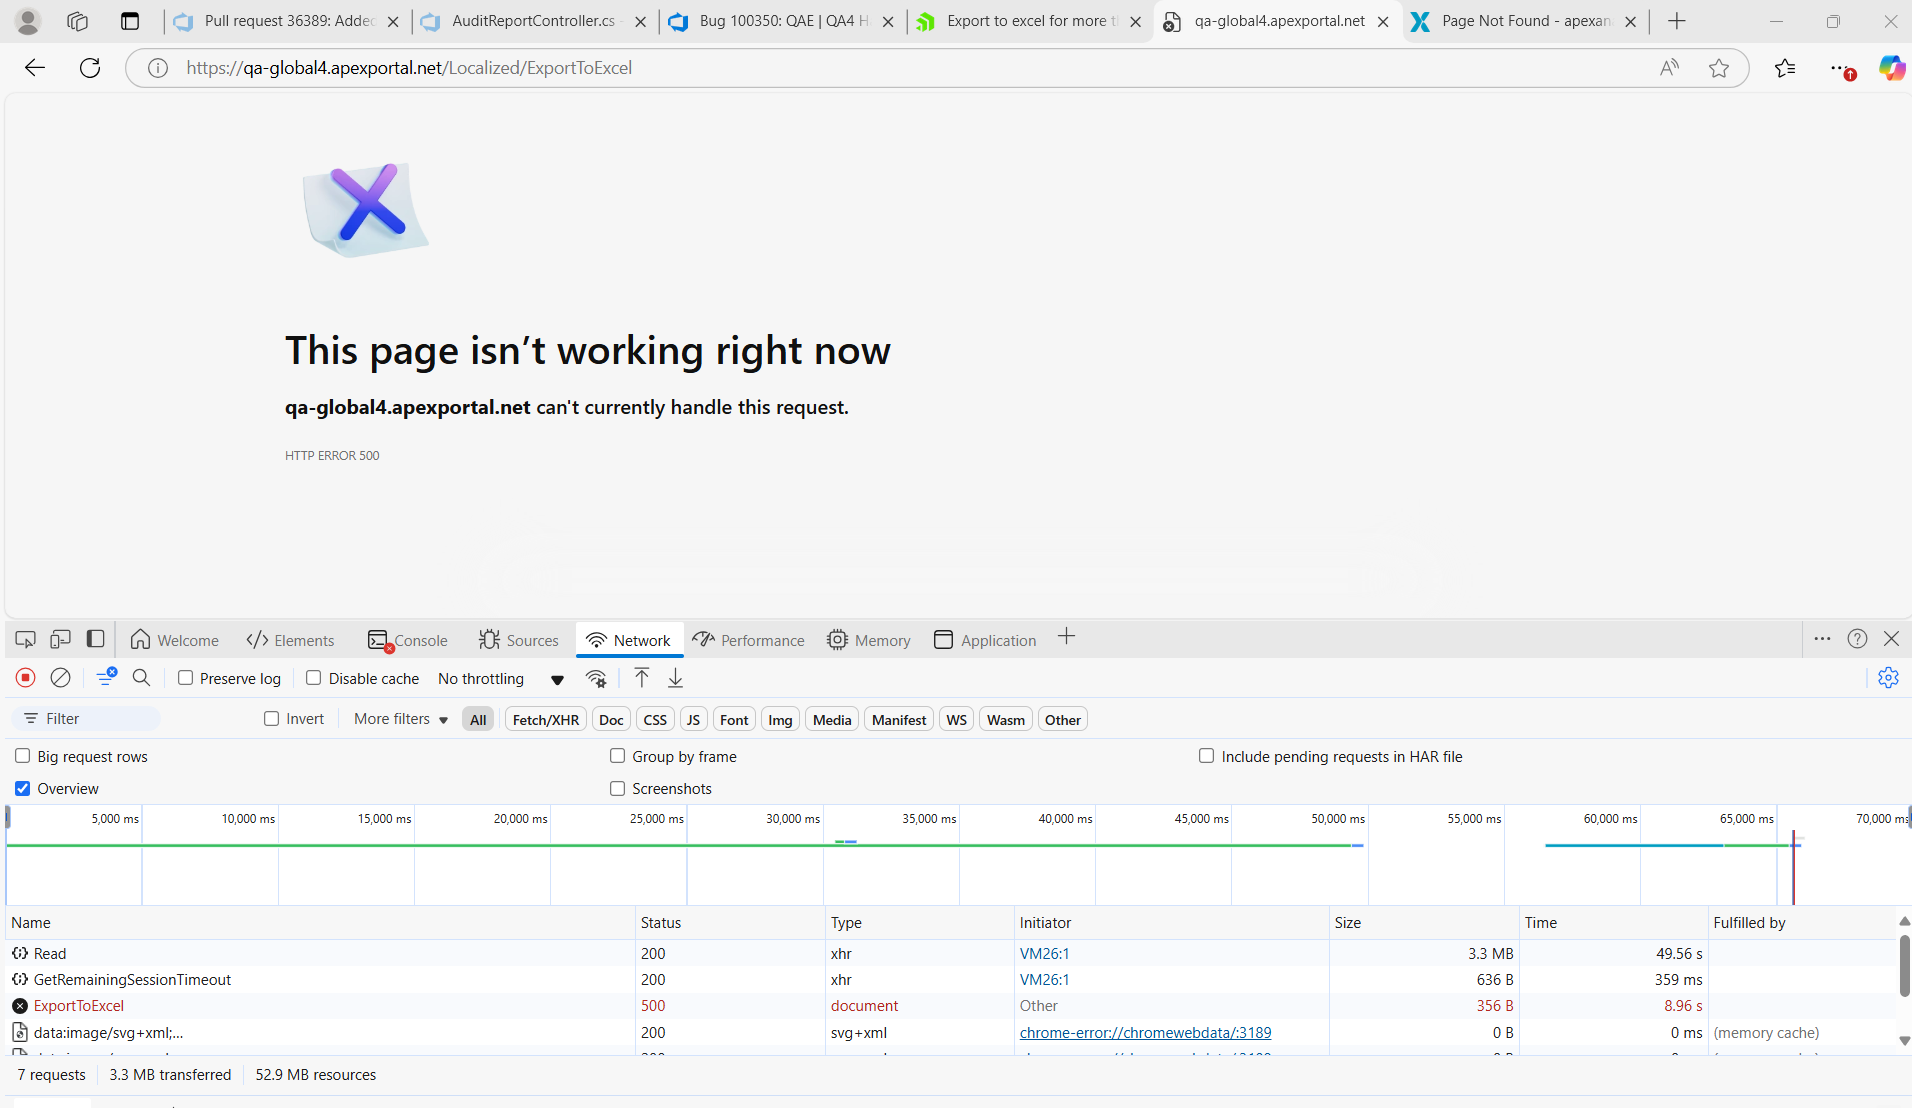
Task: Click the export HAR download arrow icon
Action: (676, 678)
